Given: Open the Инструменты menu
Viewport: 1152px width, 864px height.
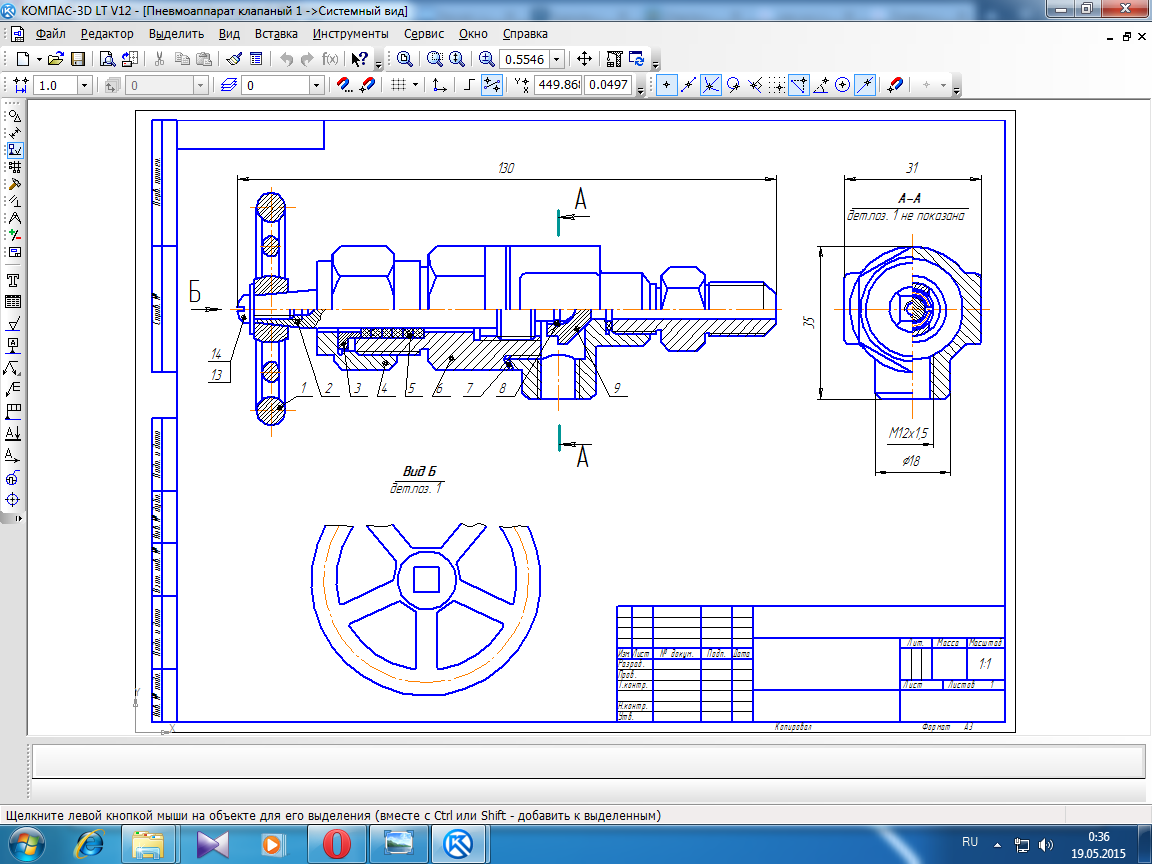Looking at the screenshot, I should pyautogui.click(x=350, y=34).
